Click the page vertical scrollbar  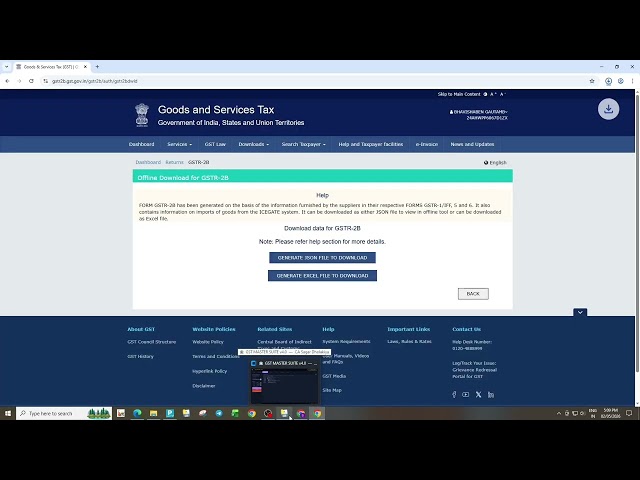[637, 231]
